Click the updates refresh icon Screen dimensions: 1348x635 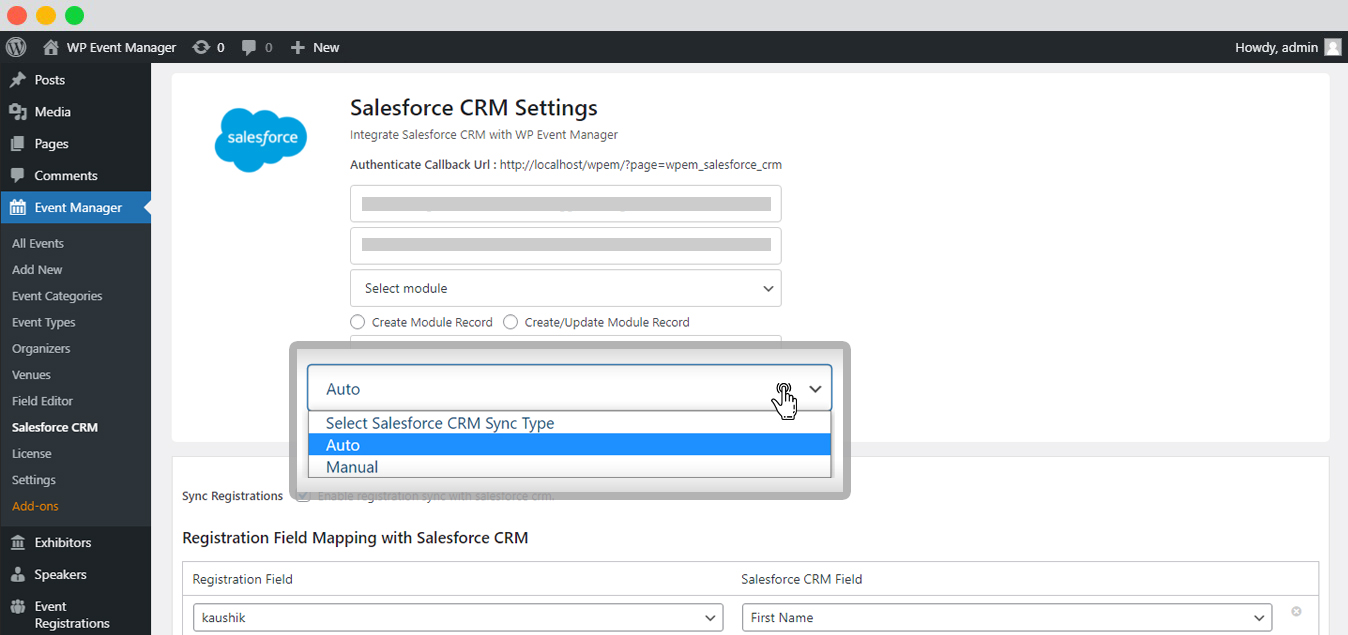click(x=201, y=47)
